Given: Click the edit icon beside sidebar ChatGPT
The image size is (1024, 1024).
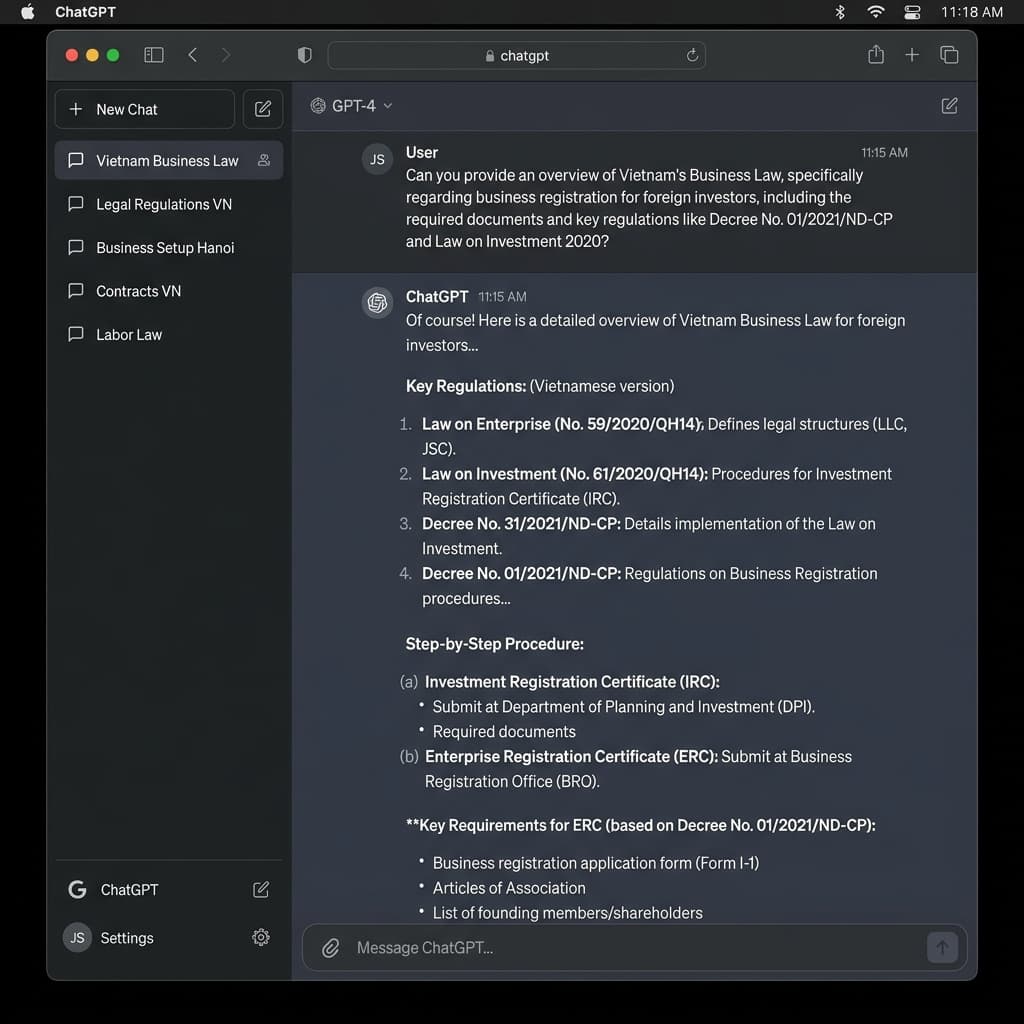Looking at the screenshot, I should click(x=261, y=889).
